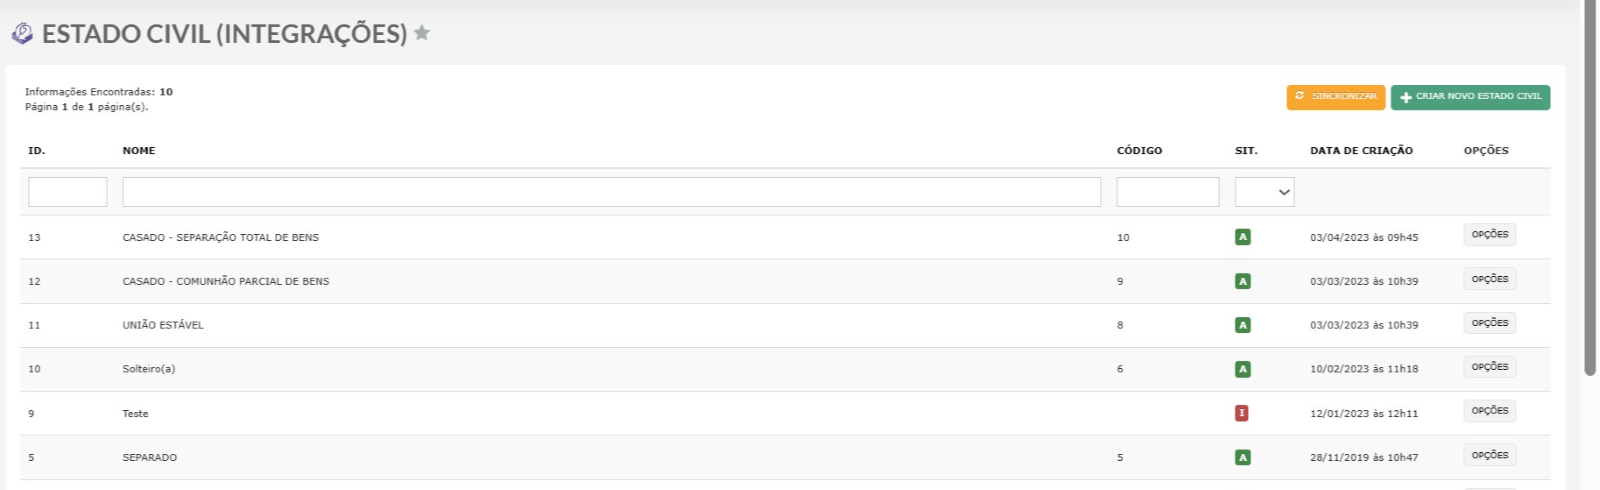Open the SIT. filter dropdown
Screen dimensions: 1600x490
(x=1264, y=192)
